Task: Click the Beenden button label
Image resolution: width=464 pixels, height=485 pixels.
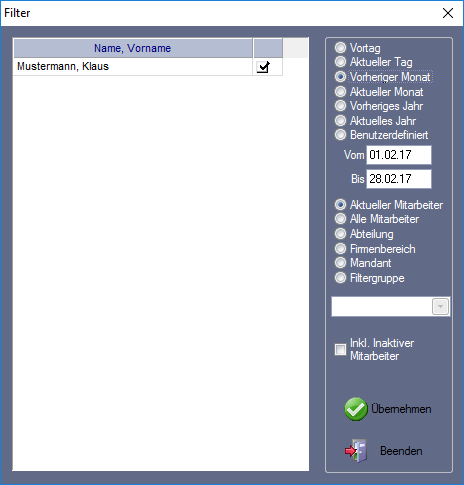Action: coord(401,451)
